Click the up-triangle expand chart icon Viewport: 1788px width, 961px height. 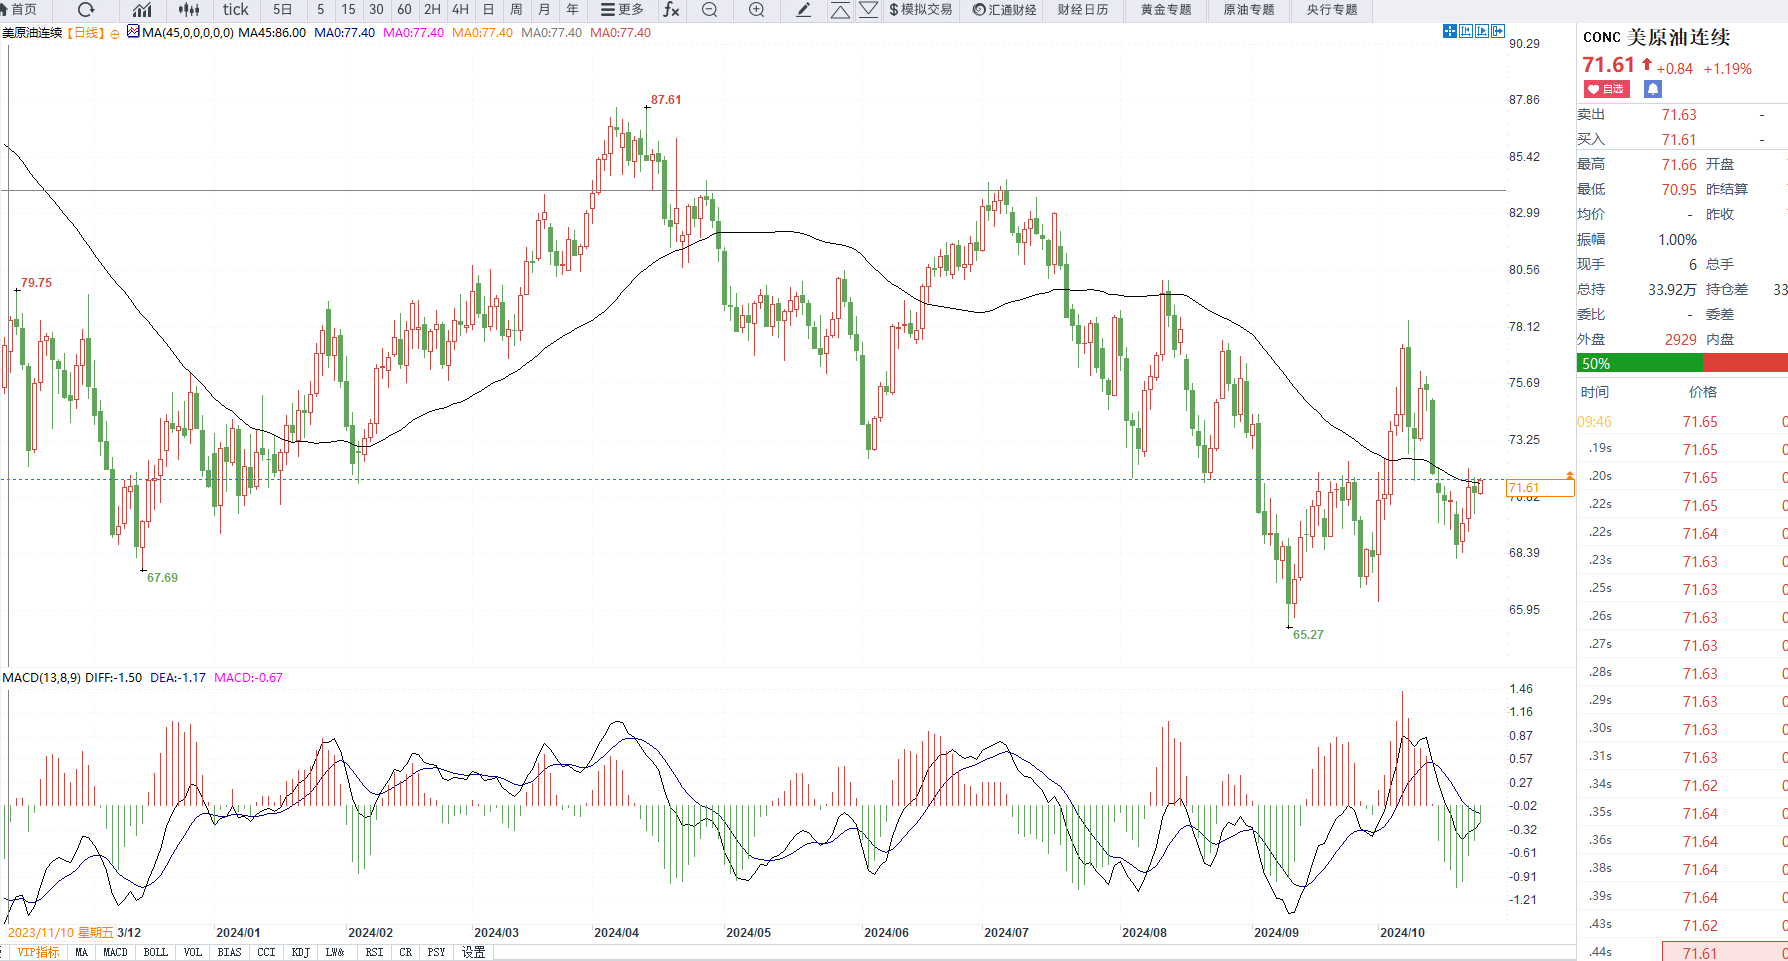[x=840, y=10]
